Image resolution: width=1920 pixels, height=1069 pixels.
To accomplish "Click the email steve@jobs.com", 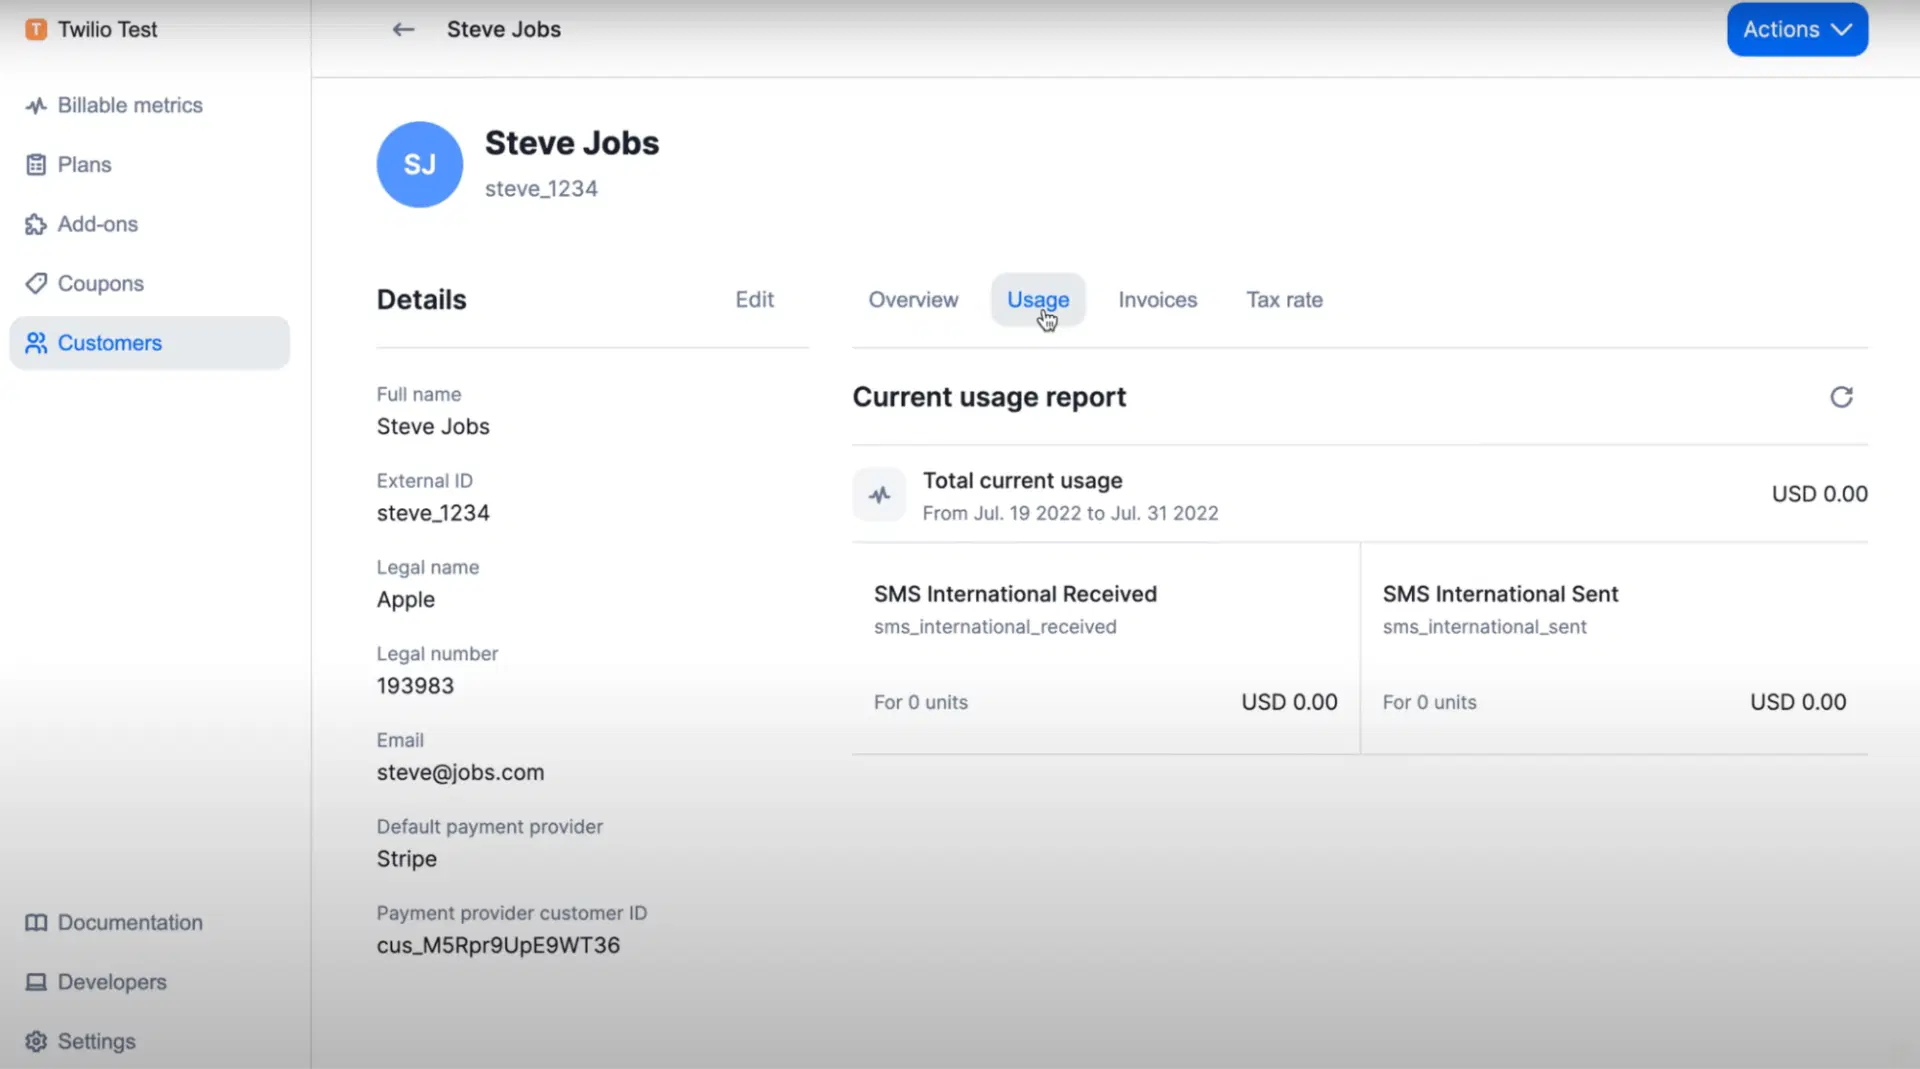I will click(x=460, y=773).
